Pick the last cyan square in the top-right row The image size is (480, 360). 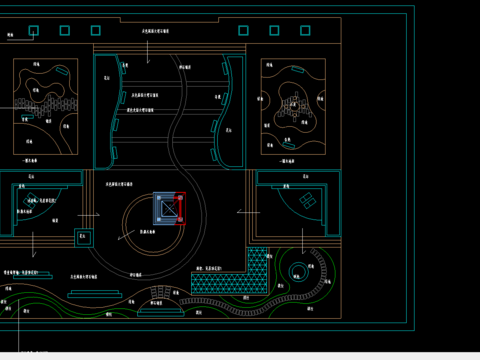[305, 31]
